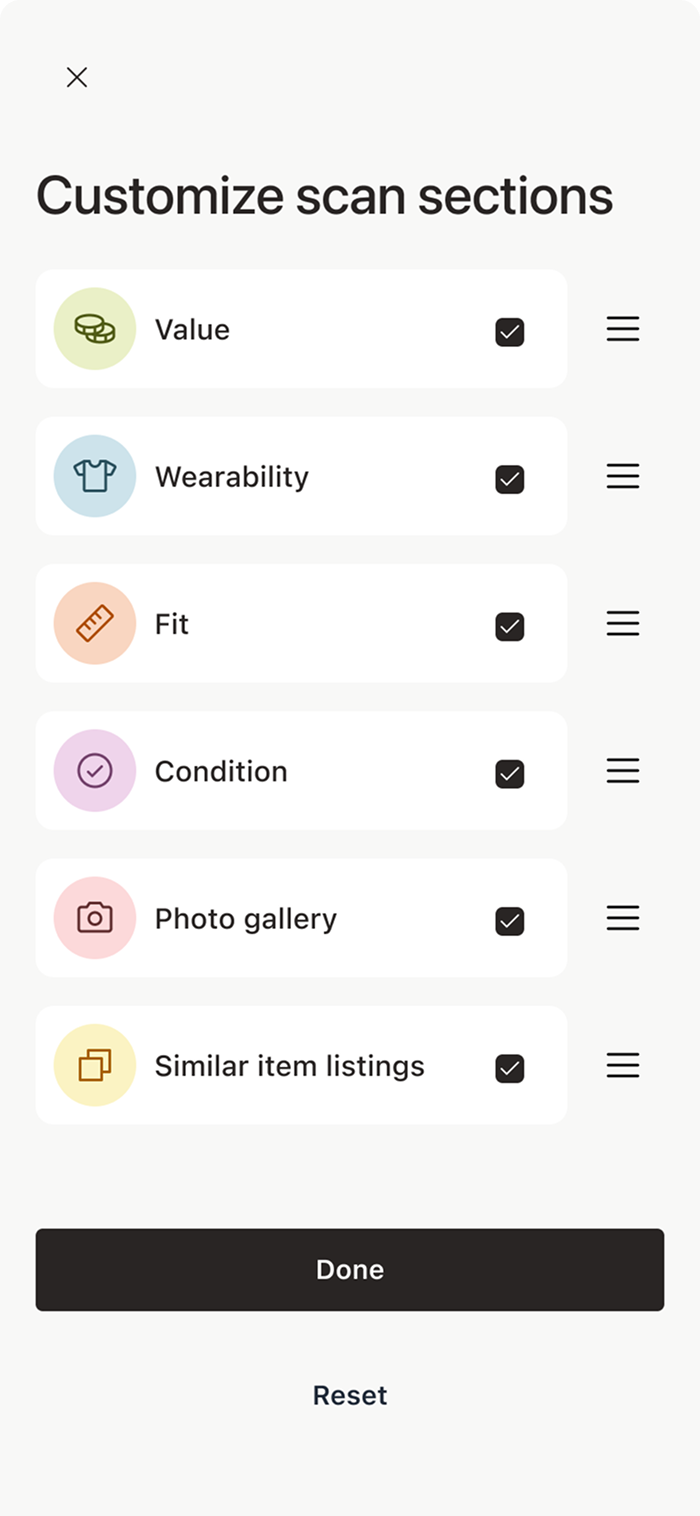Screen dimensions: 700x1516
Task: Click the Reset link
Action: click(x=350, y=1395)
